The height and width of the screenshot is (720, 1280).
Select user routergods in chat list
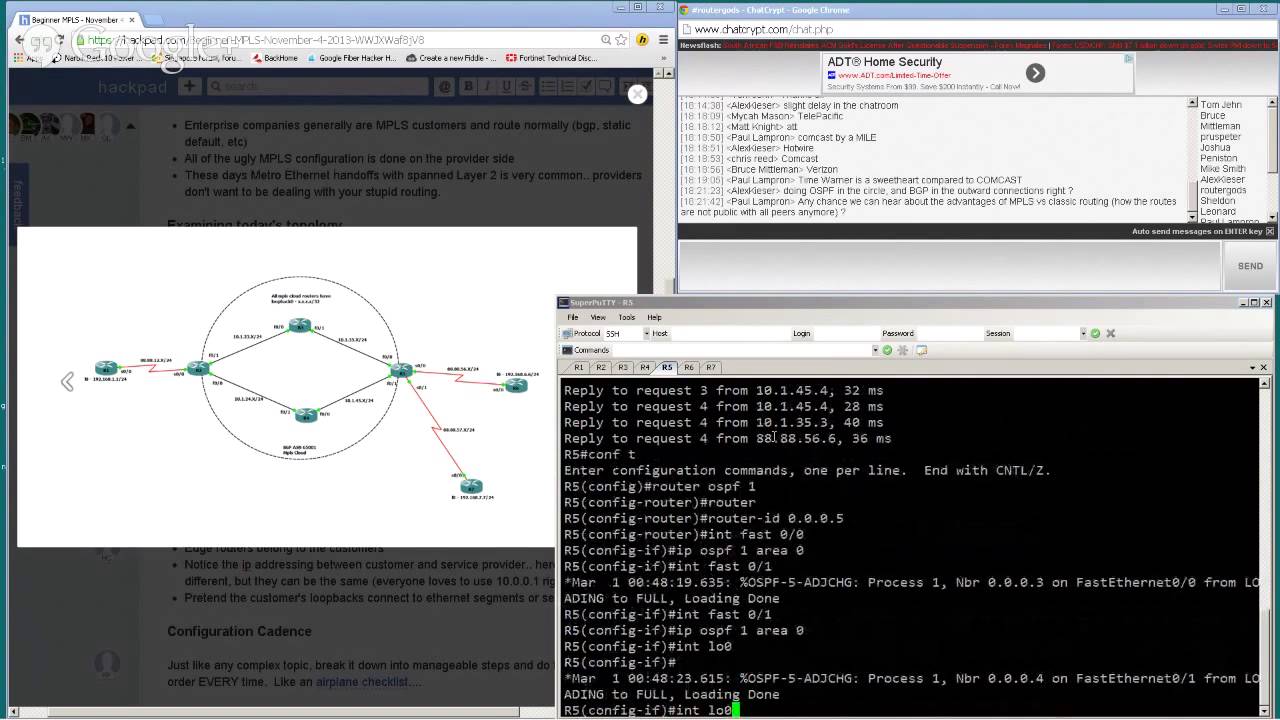[x=1222, y=190]
